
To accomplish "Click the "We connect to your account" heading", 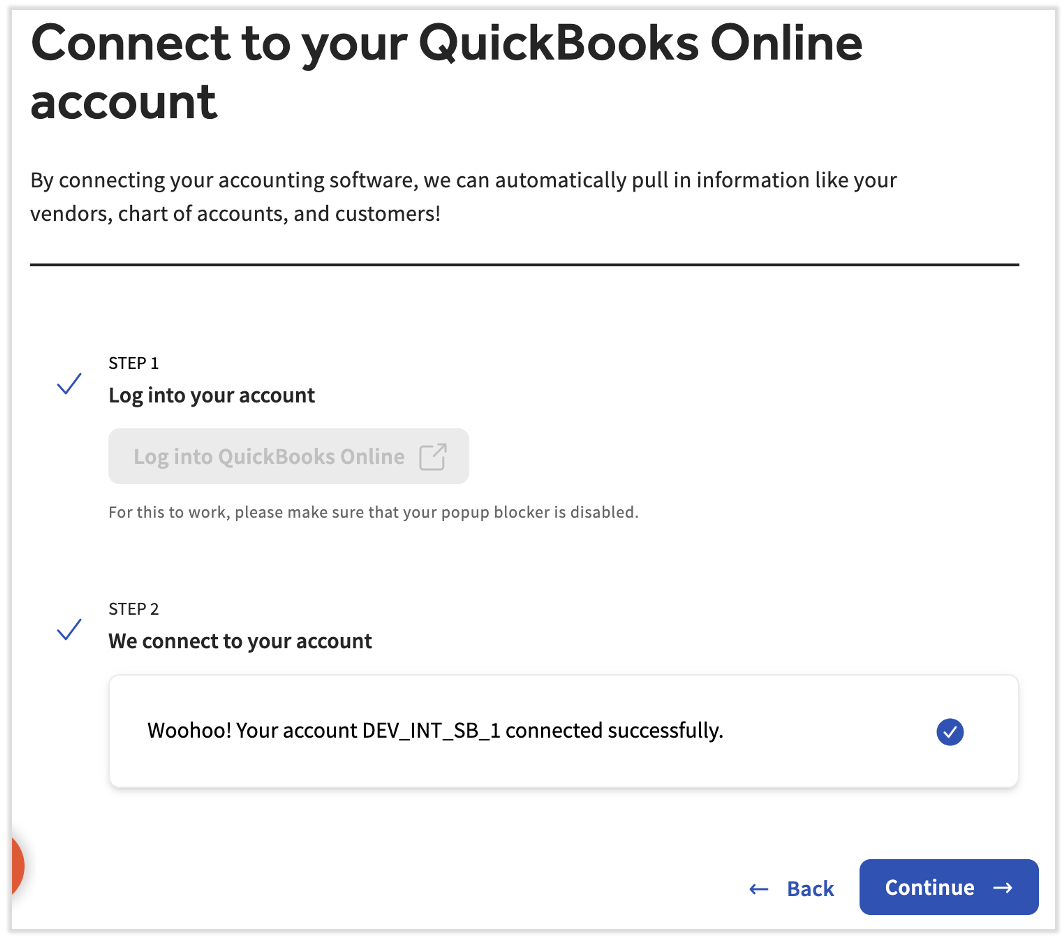I will (240, 641).
